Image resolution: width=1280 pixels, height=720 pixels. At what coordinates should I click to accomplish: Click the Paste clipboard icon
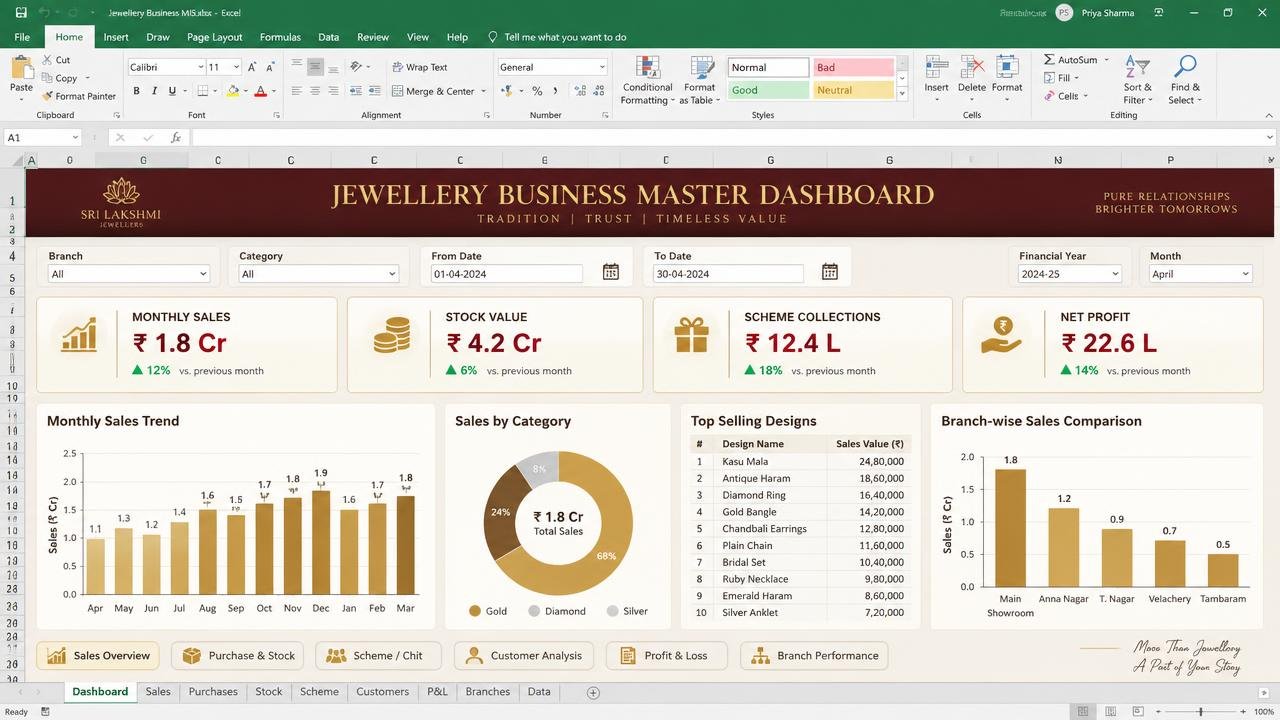click(21, 68)
